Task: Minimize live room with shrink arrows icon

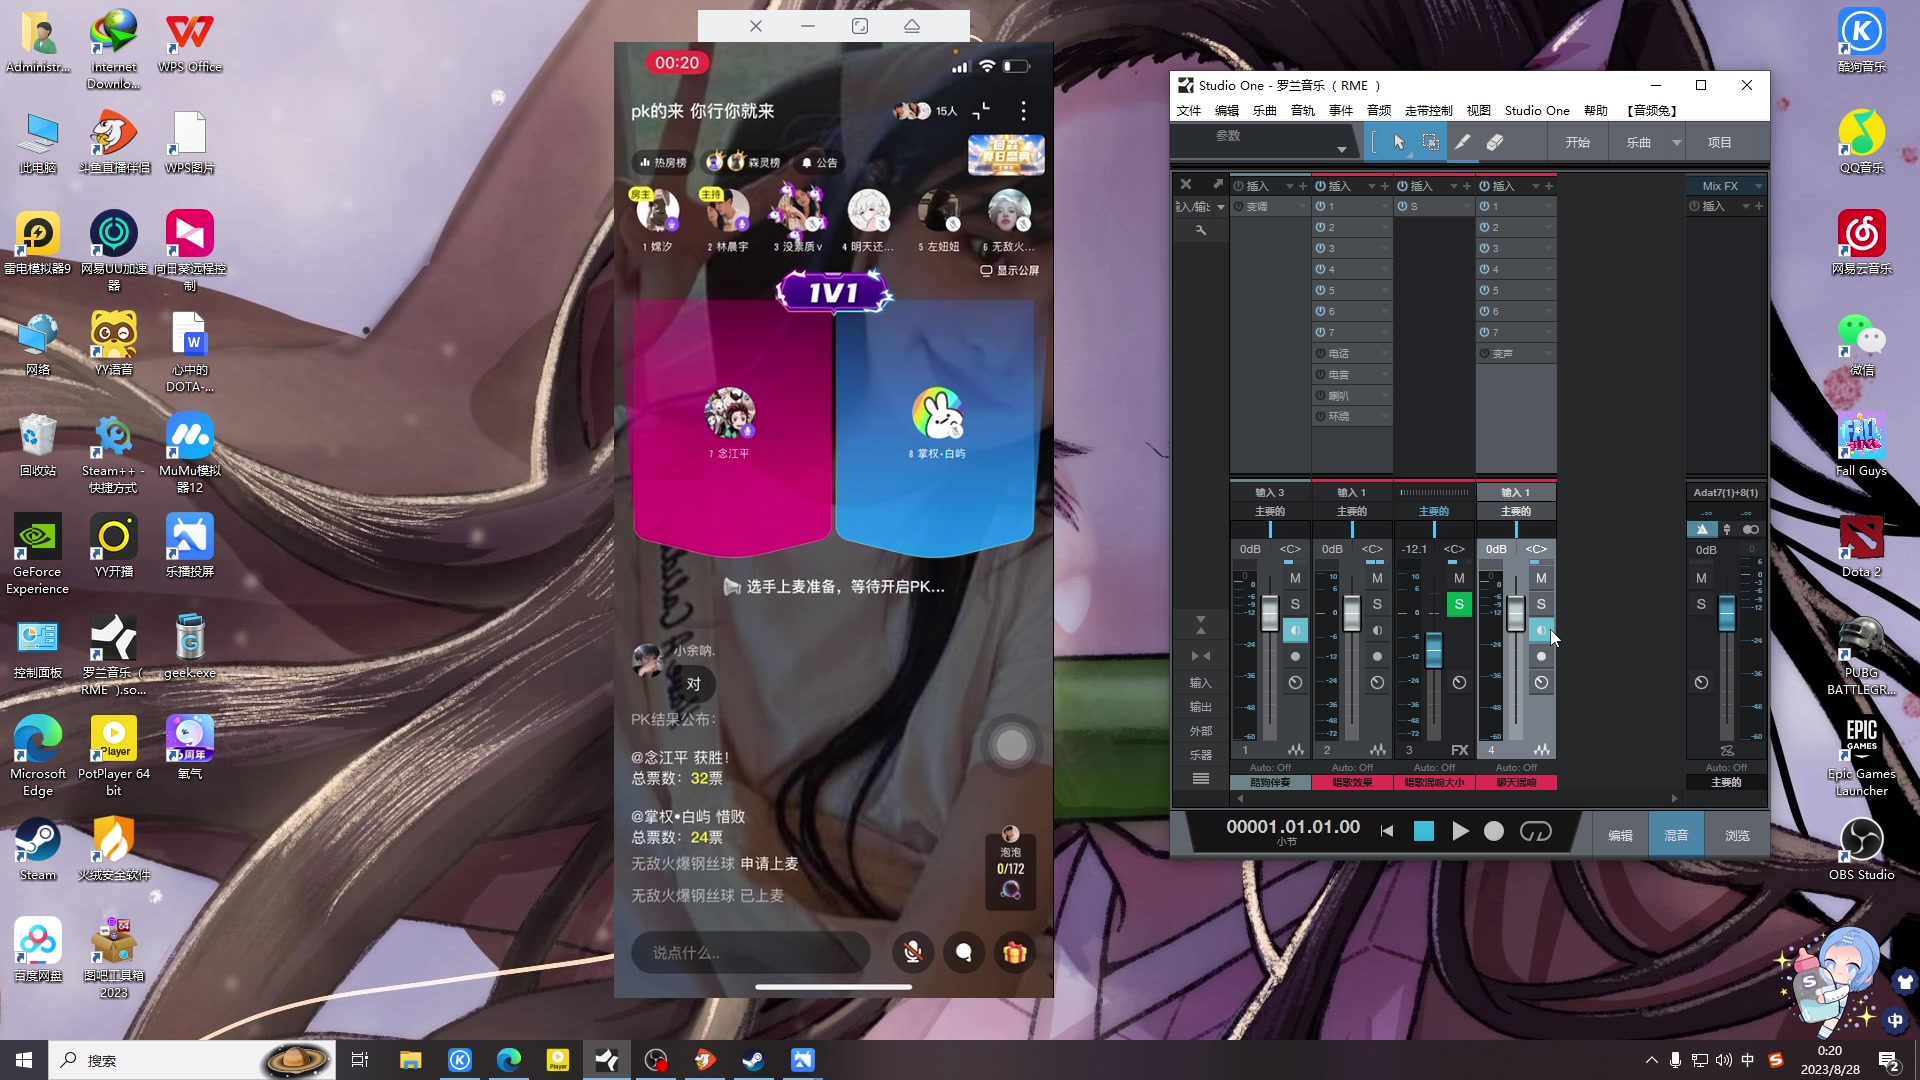Action: [x=982, y=110]
